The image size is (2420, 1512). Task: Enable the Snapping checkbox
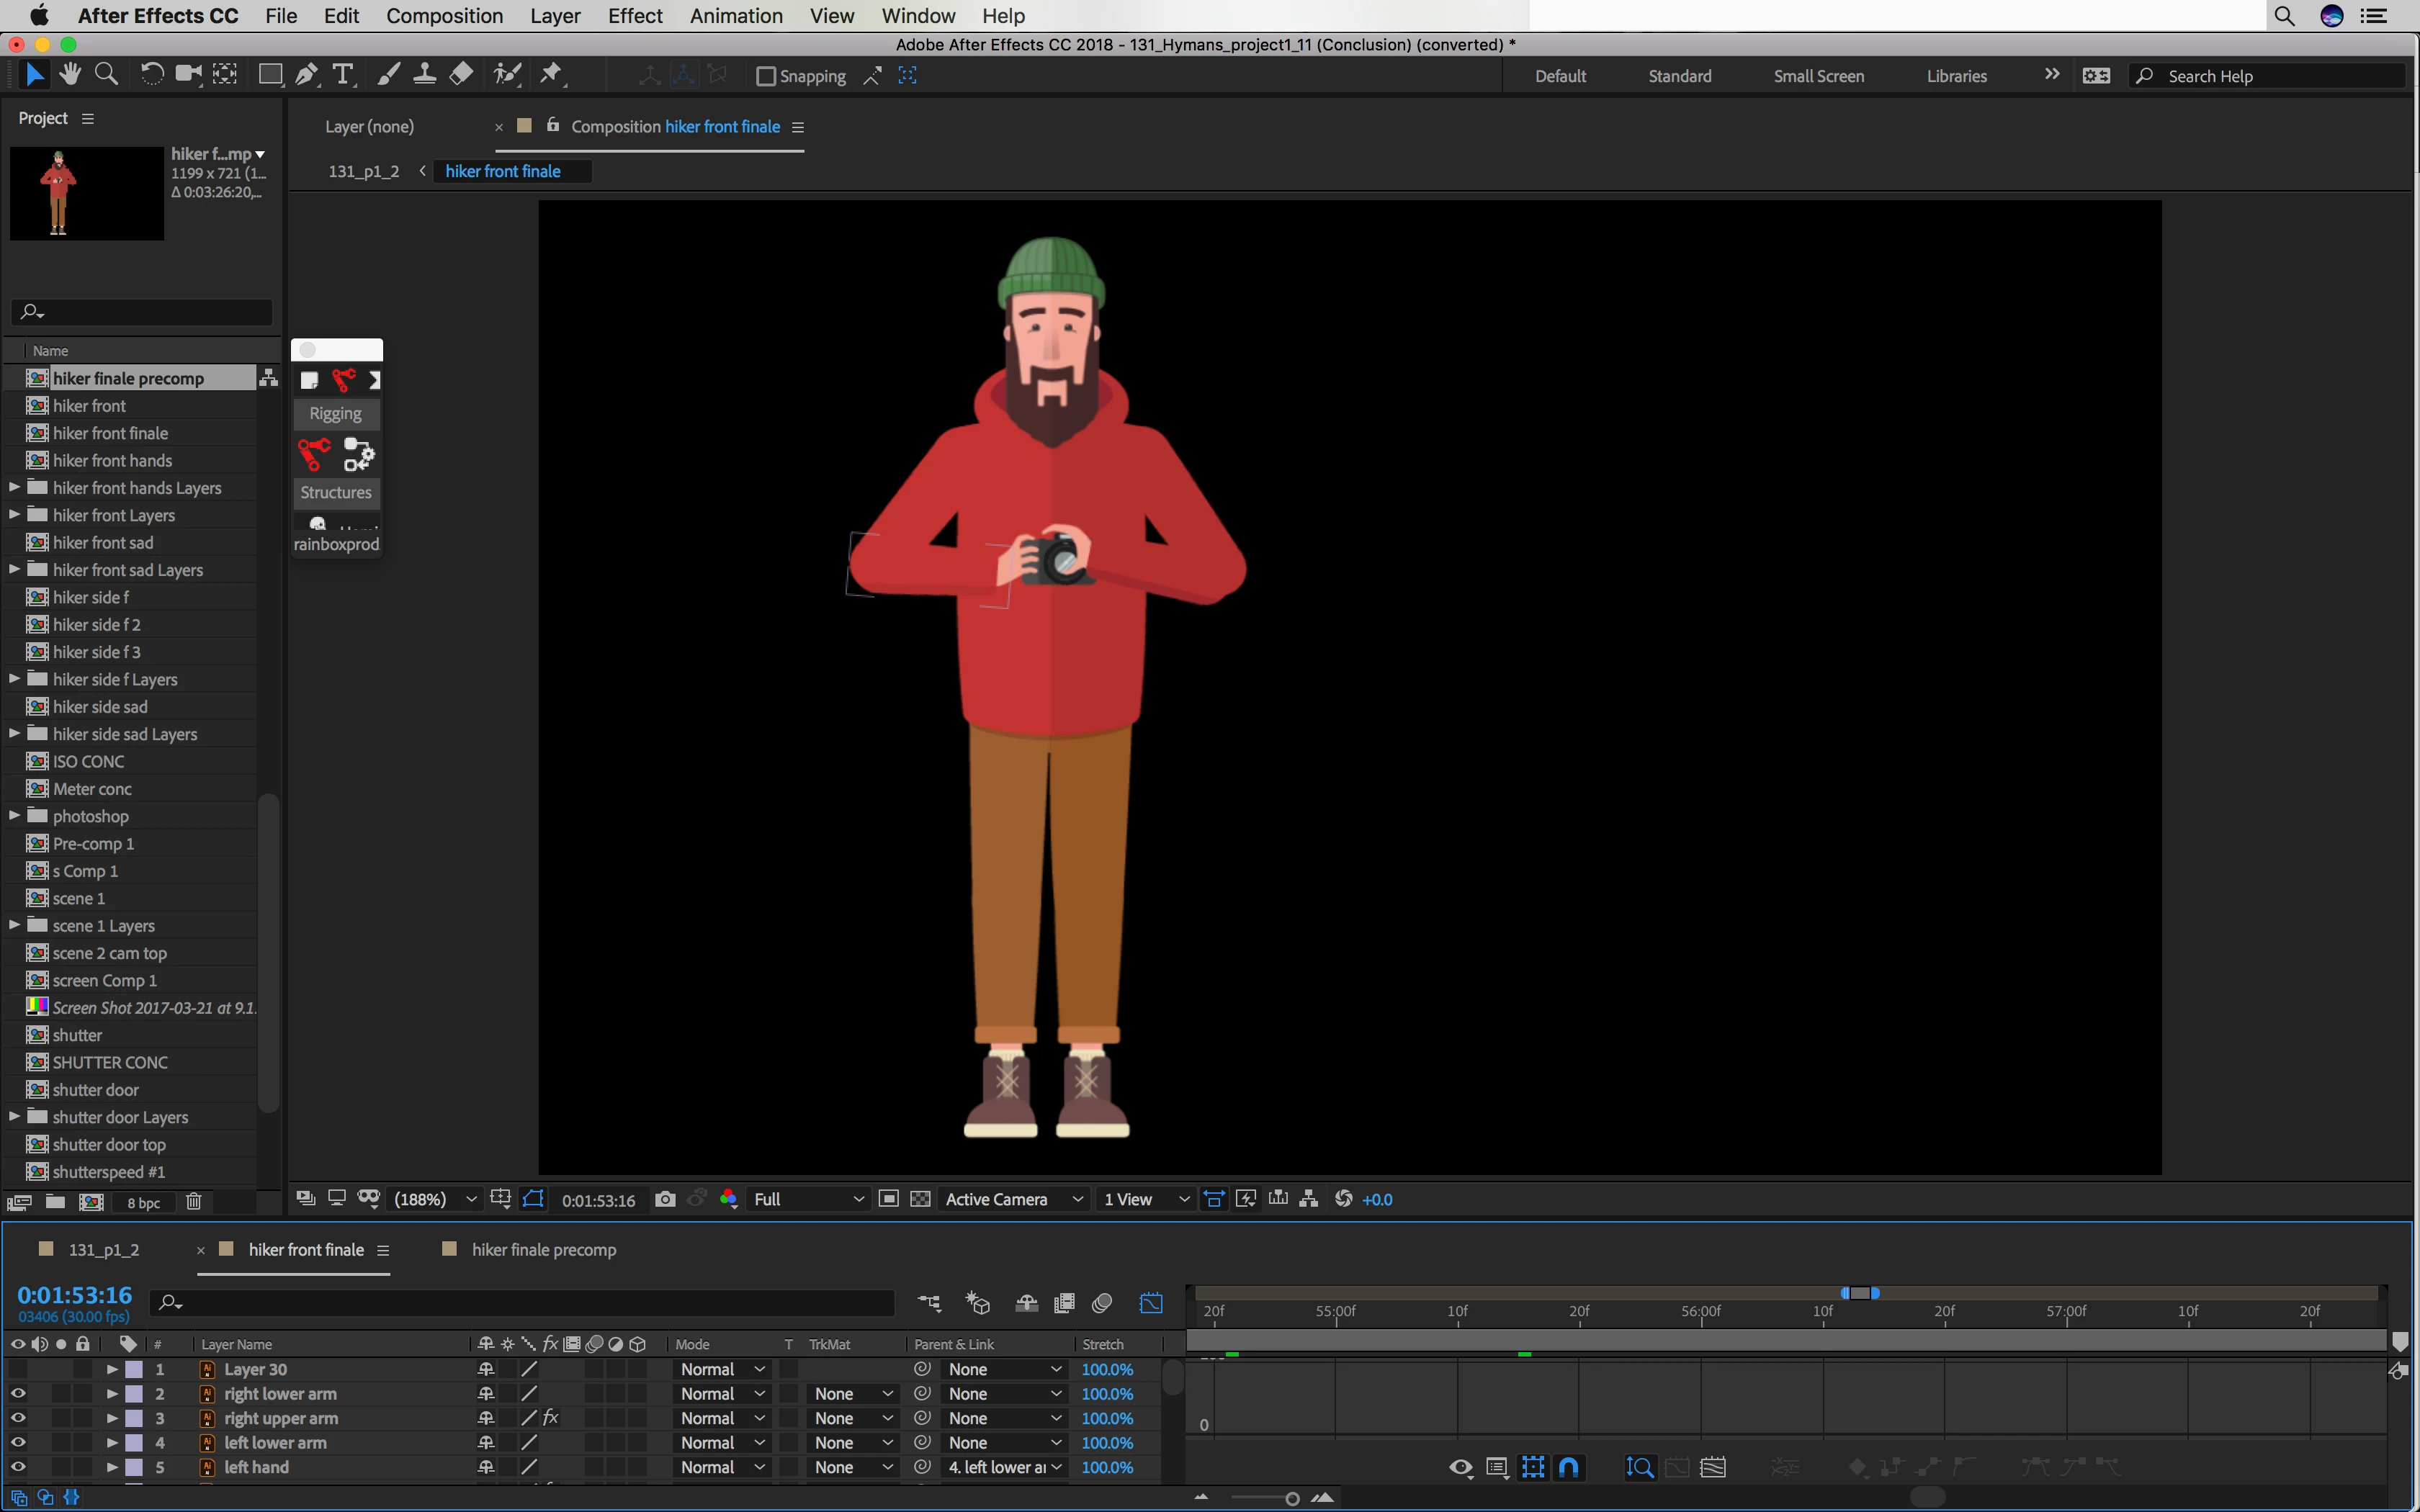click(x=766, y=76)
